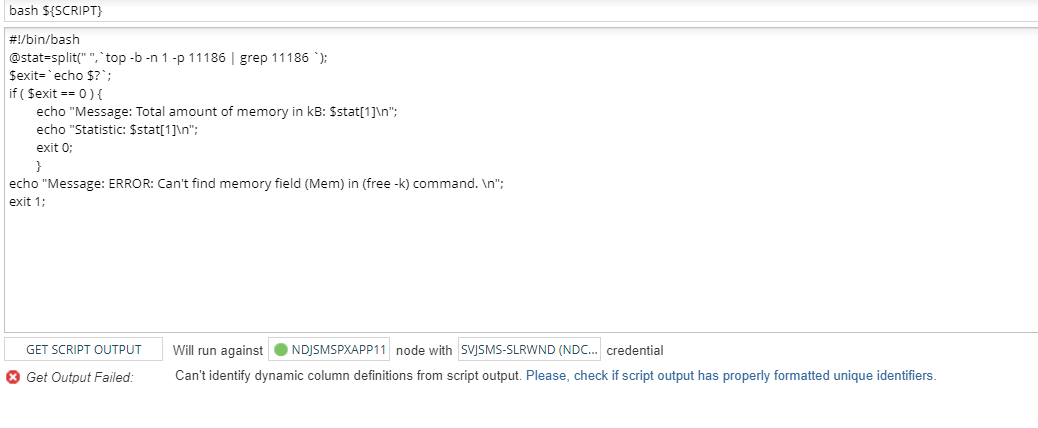
Task: Place cursor on the 'exit 0;' line
Action: (55, 147)
